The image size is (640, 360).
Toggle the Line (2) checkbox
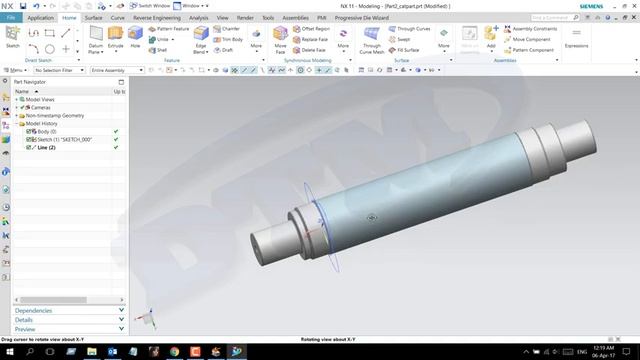tap(28, 148)
